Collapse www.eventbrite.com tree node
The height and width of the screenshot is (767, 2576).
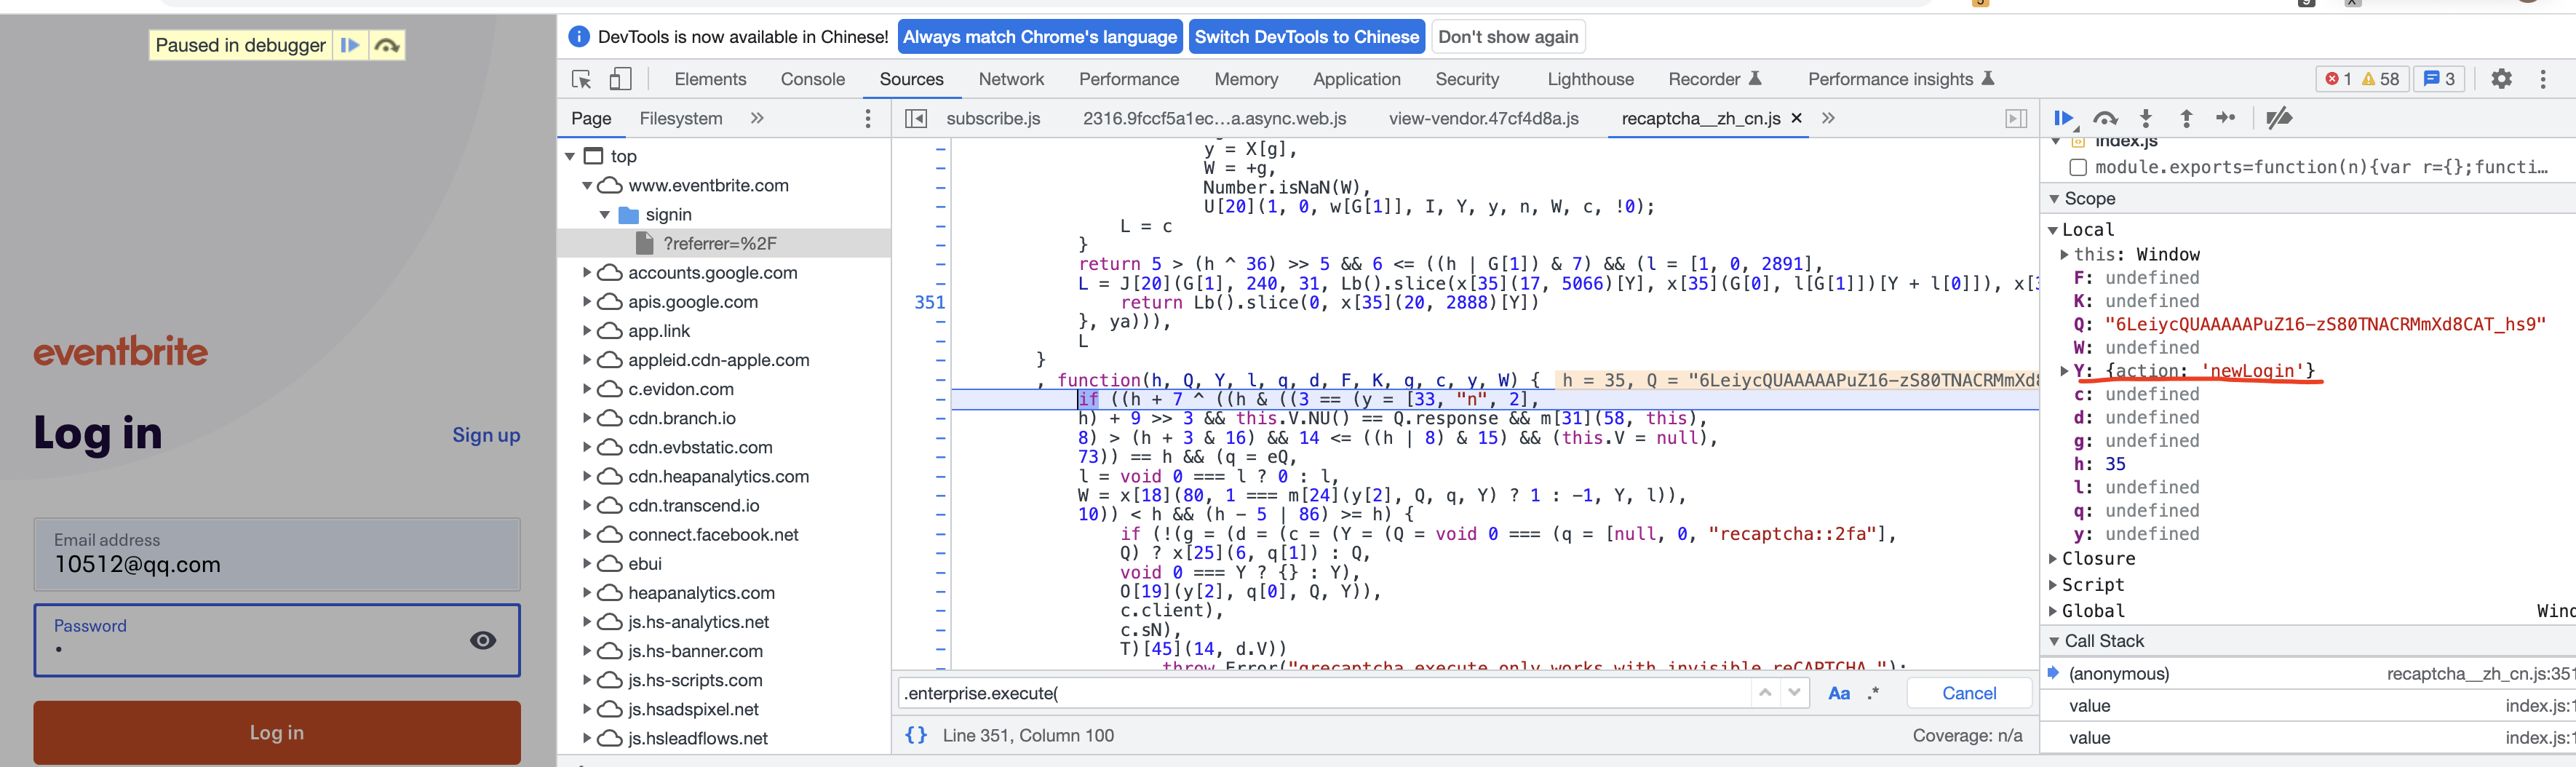point(587,185)
